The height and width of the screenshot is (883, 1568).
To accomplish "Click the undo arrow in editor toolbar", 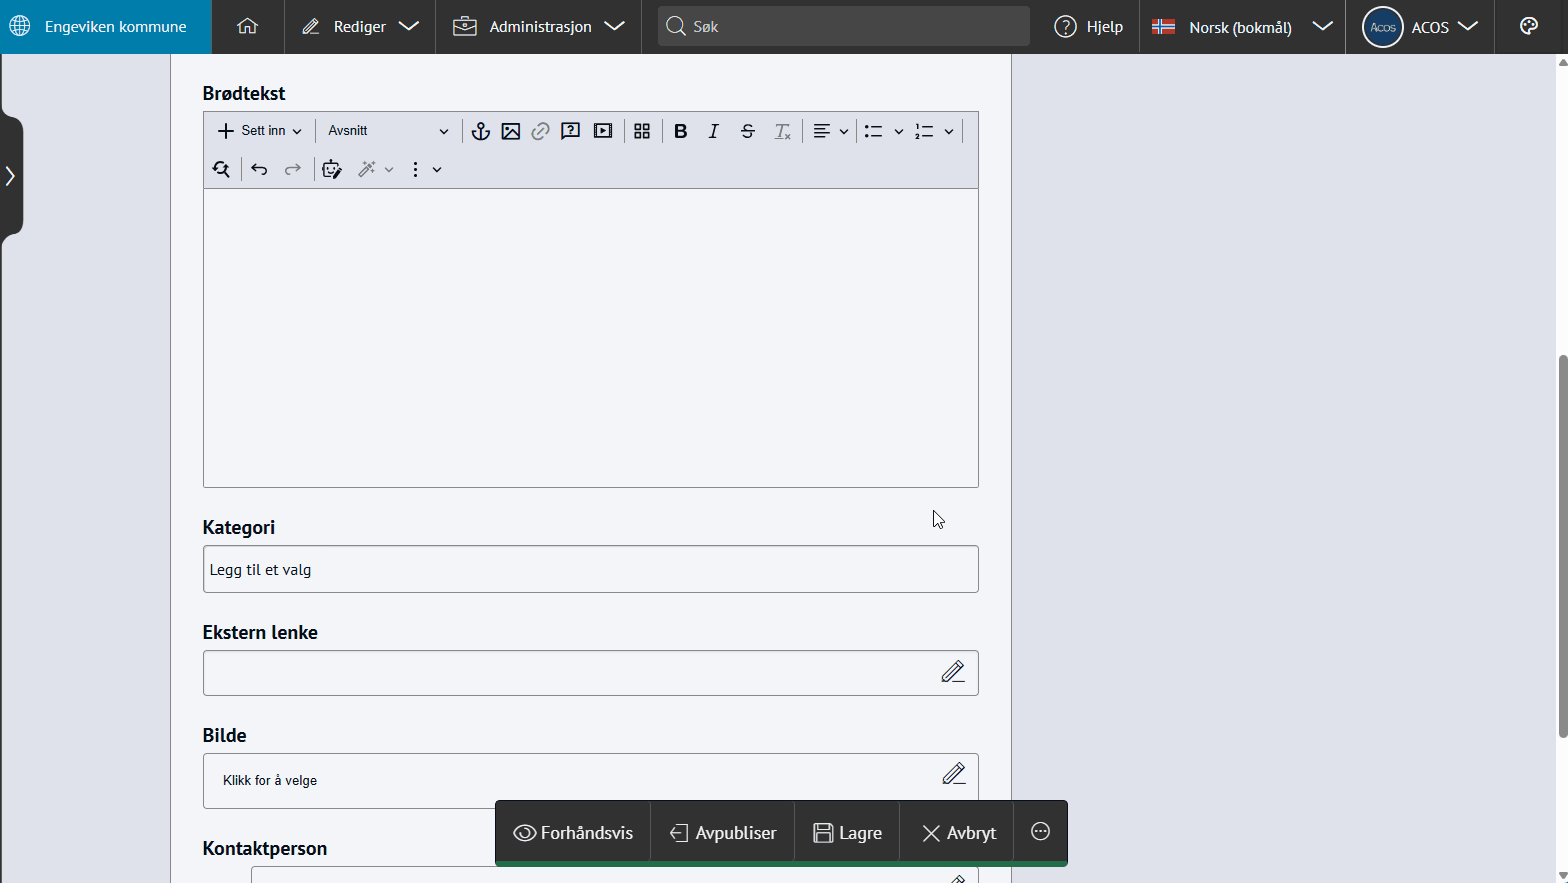I will click(x=259, y=169).
